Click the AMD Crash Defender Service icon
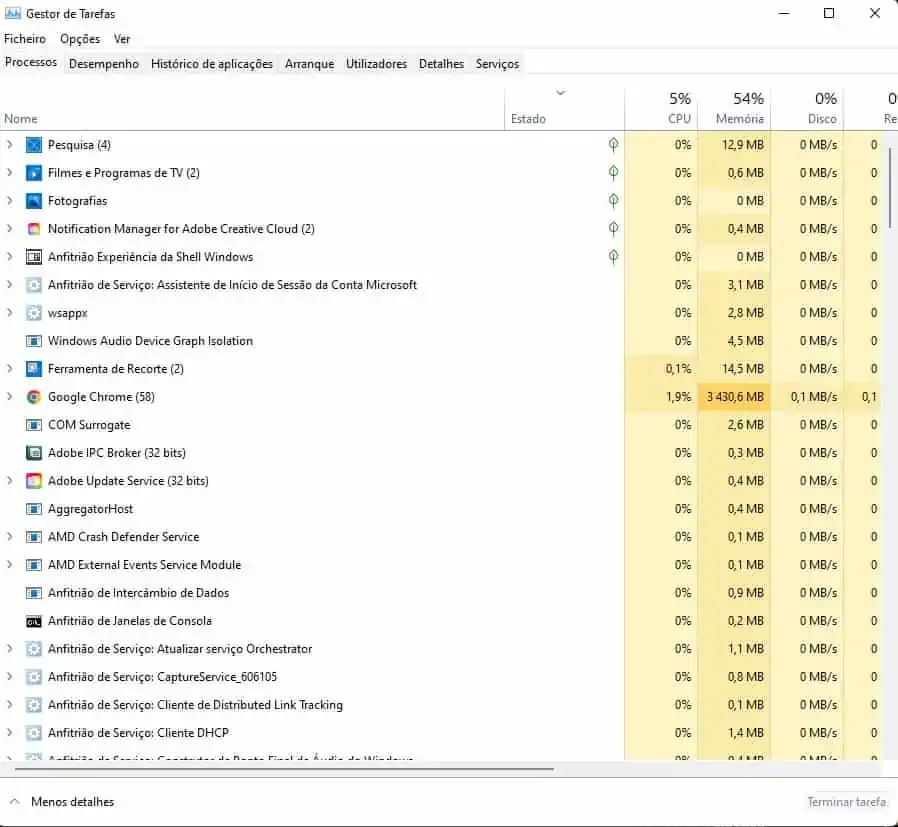Image resolution: width=898 pixels, height=827 pixels. (x=34, y=537)
